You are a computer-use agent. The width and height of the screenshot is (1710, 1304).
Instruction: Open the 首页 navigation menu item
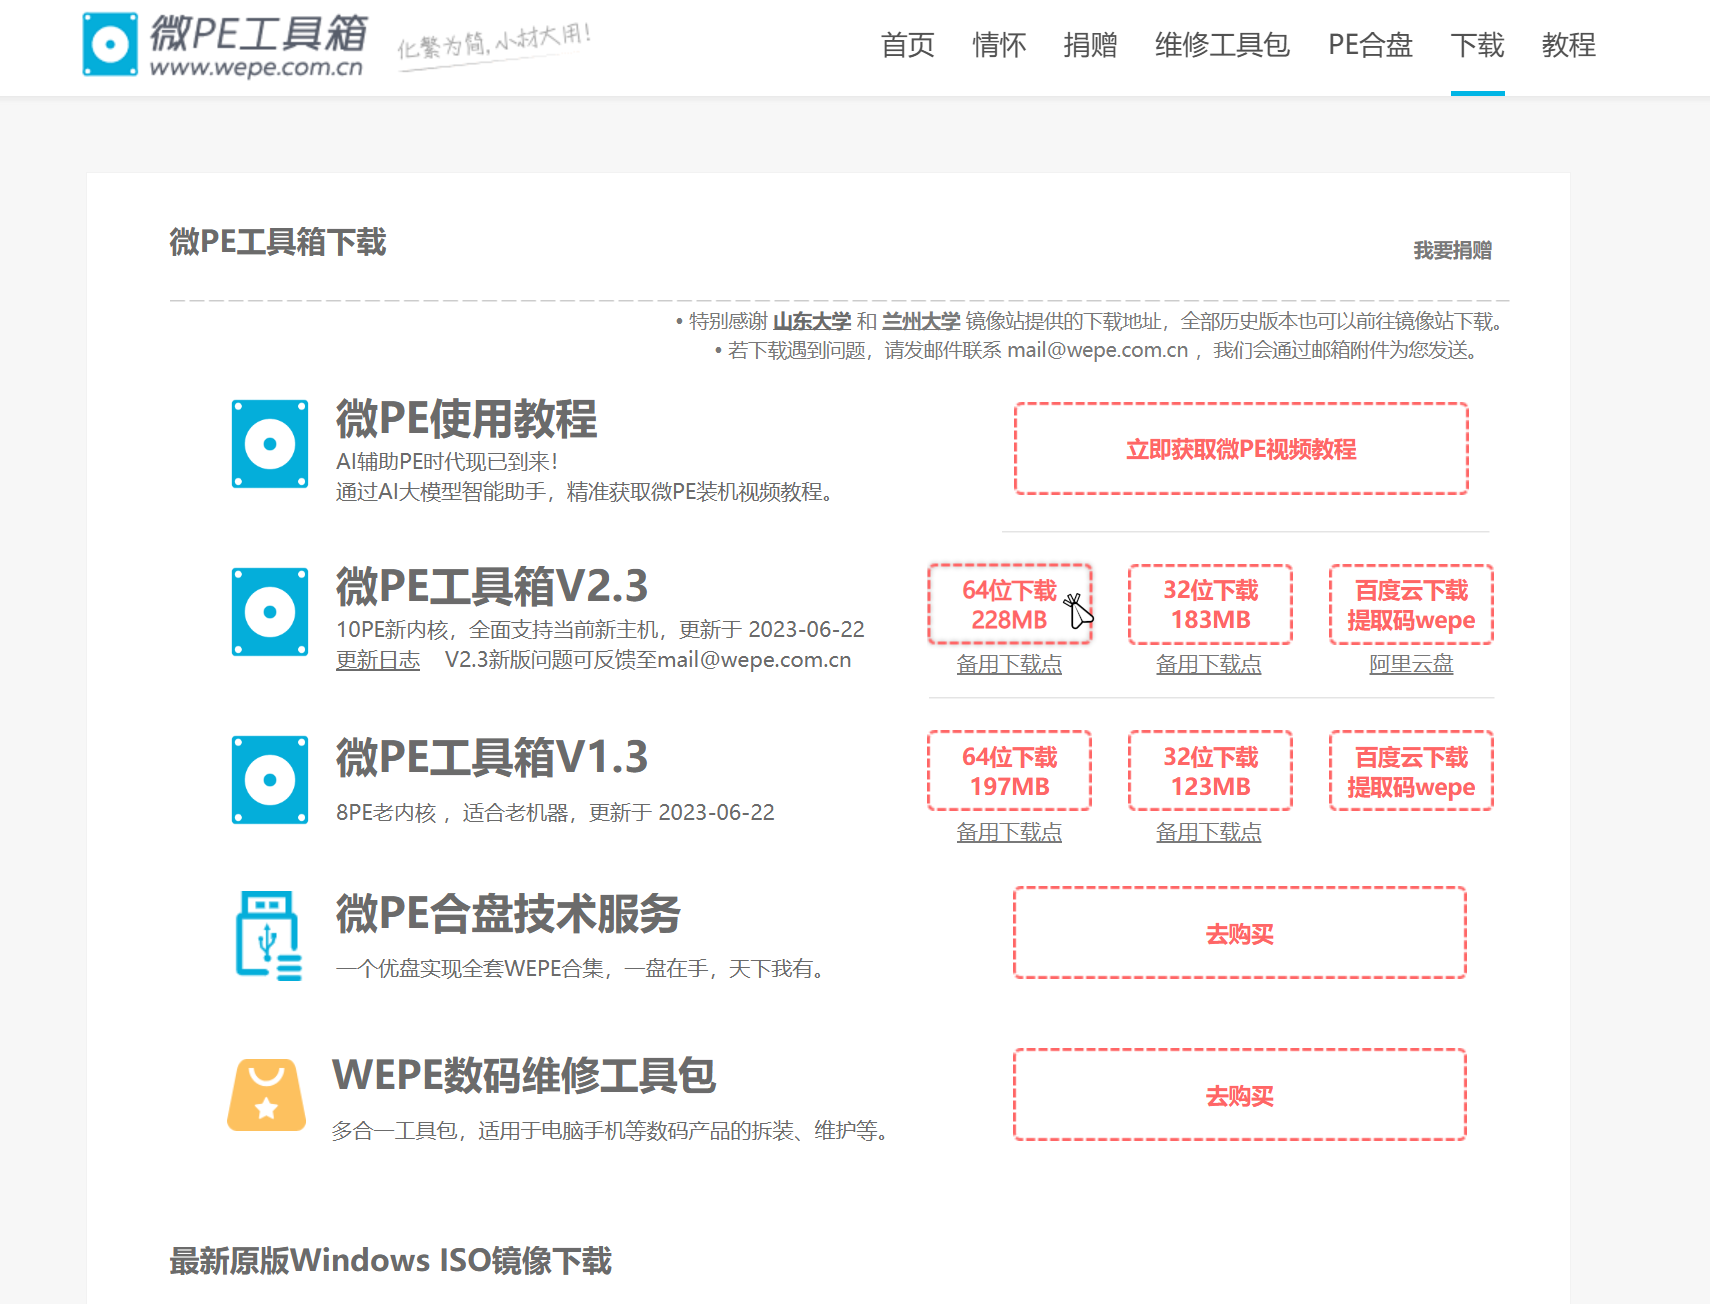(x=907, y=45)
